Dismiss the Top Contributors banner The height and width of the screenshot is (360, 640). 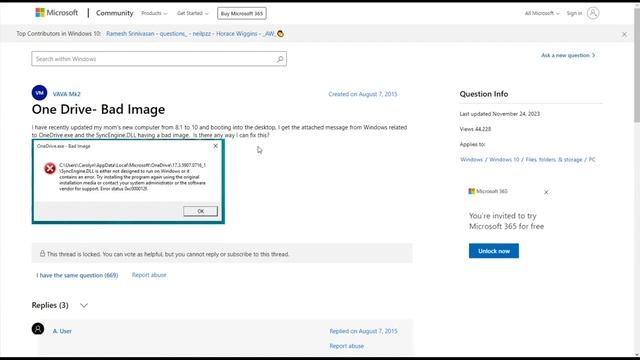(624, 34)
